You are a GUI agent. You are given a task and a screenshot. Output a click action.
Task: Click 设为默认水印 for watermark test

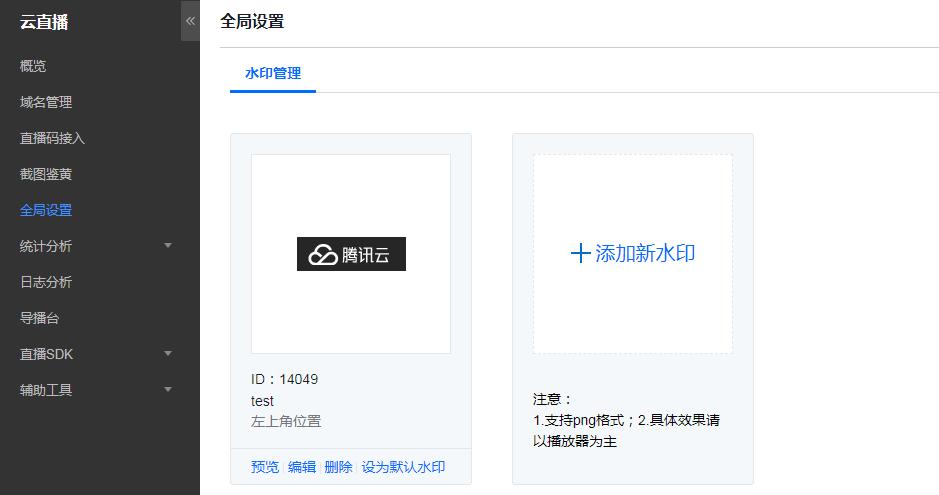(403, 467)
